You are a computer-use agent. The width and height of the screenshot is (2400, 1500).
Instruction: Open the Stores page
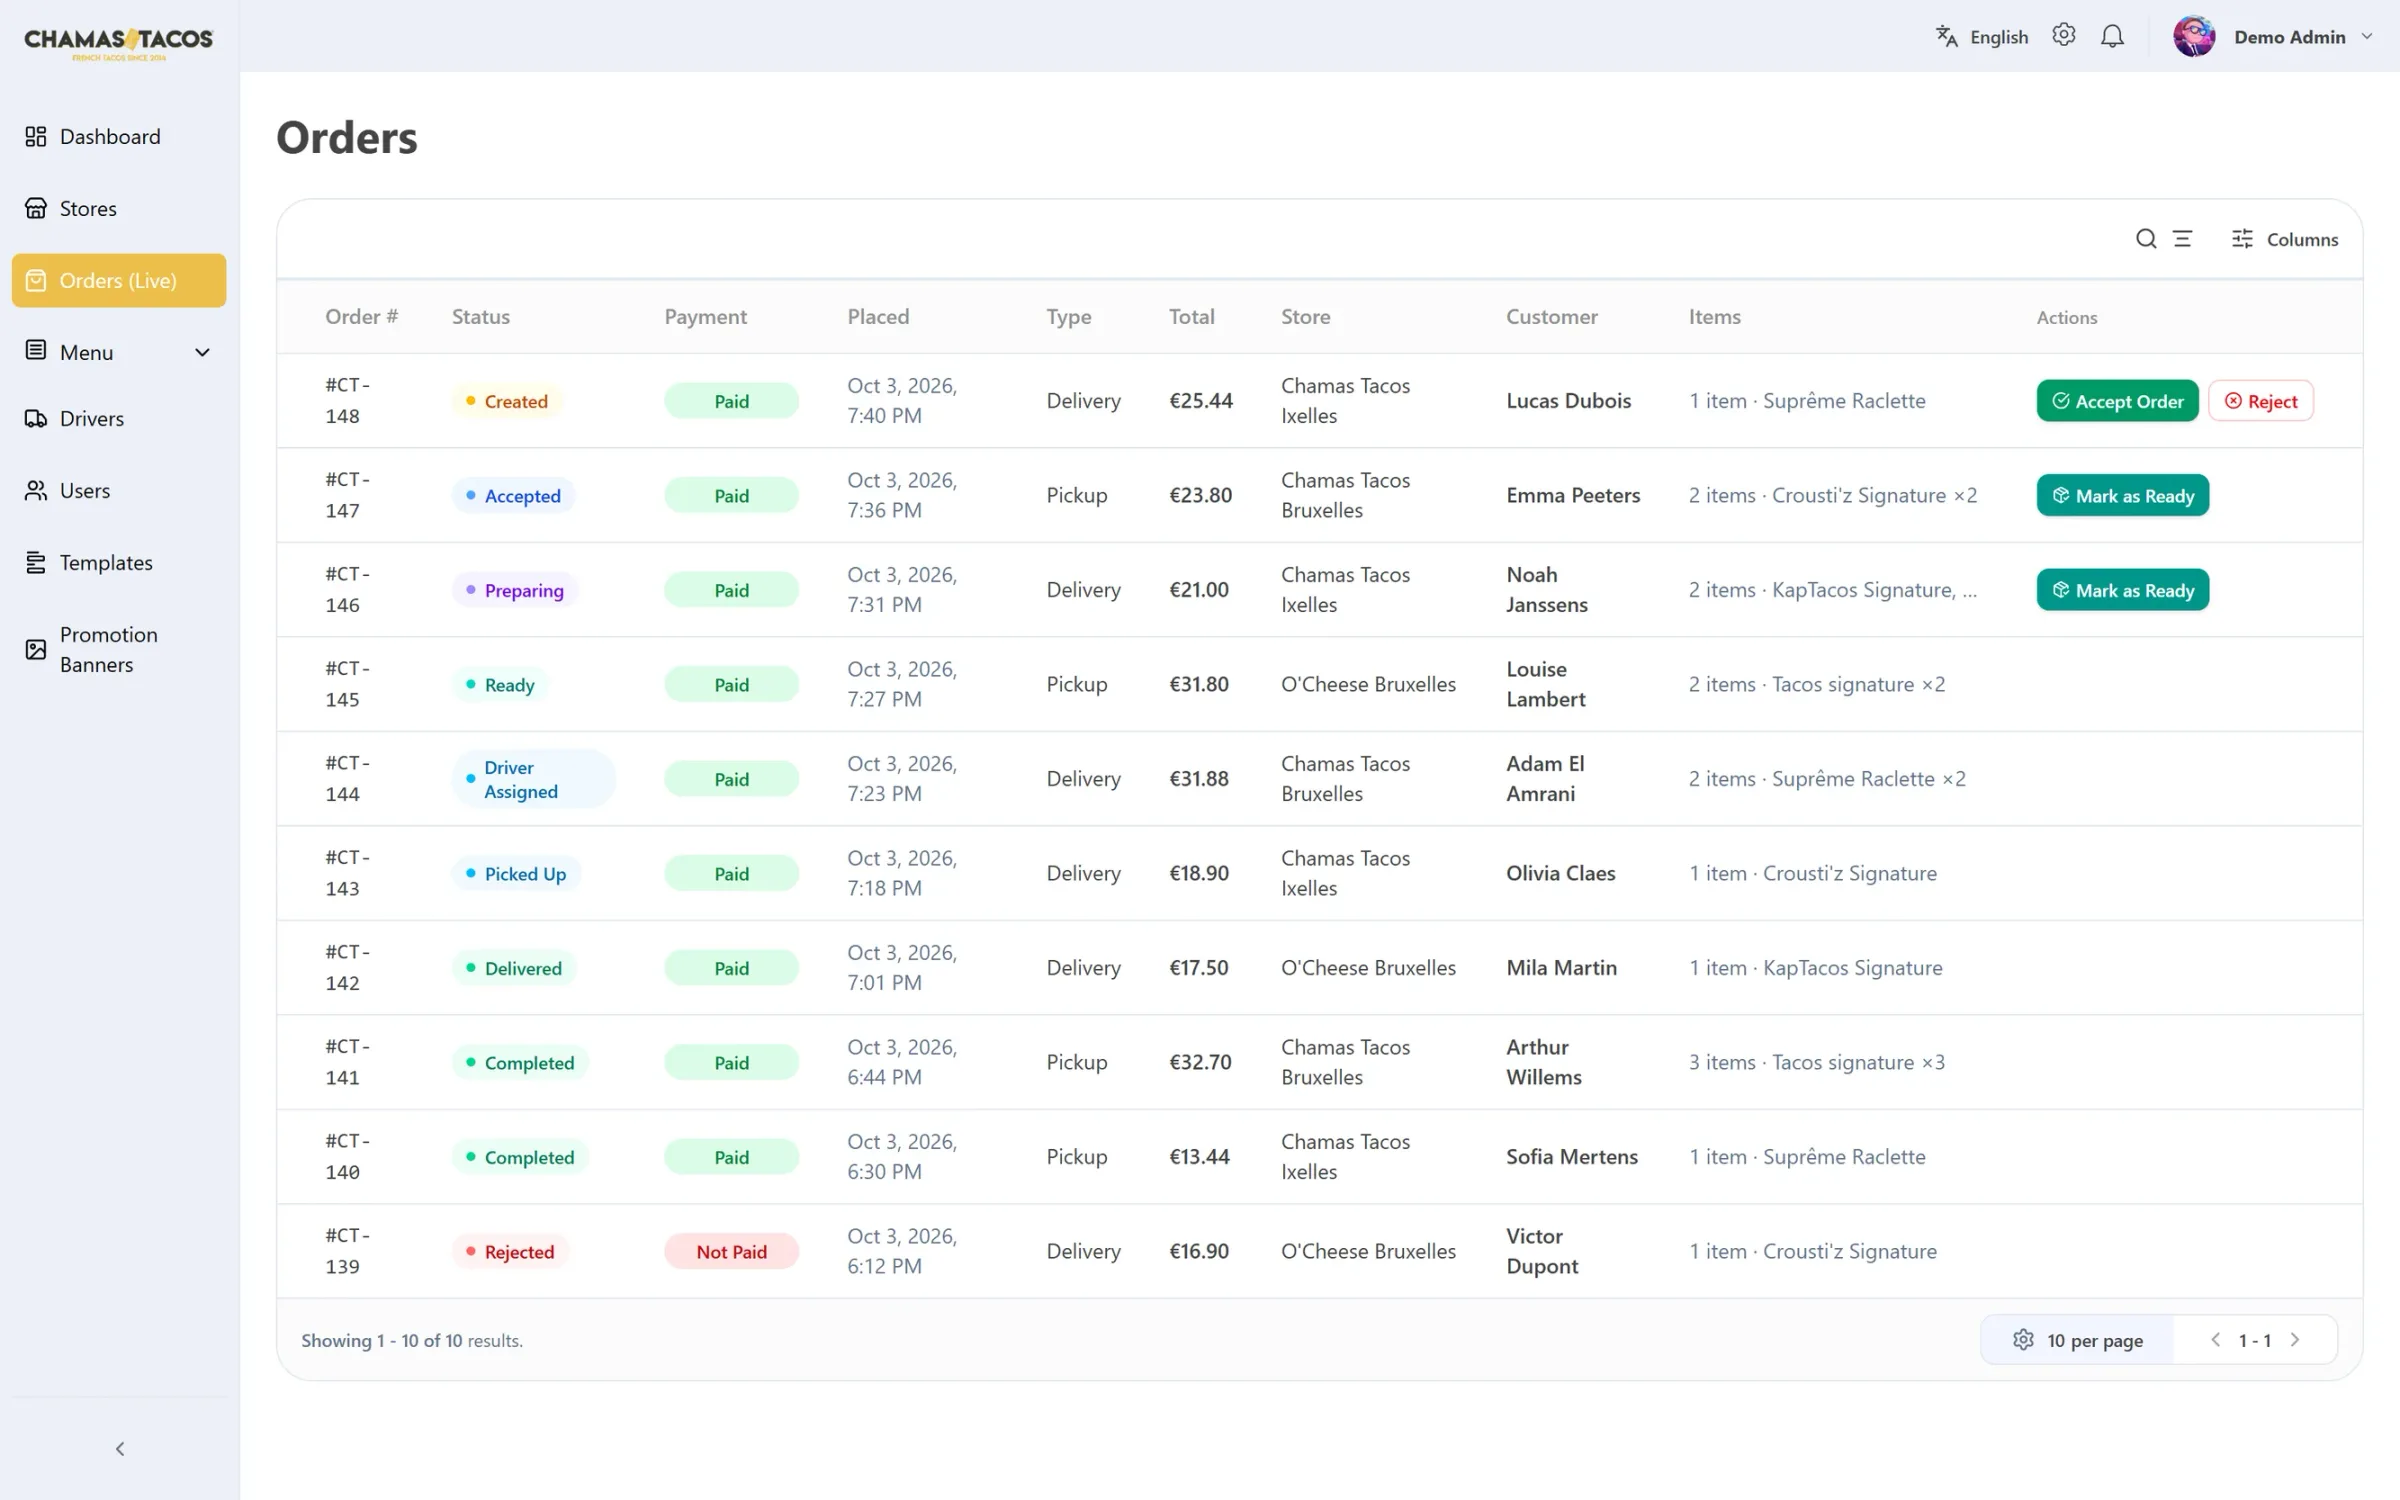click(x=119, y=208)
